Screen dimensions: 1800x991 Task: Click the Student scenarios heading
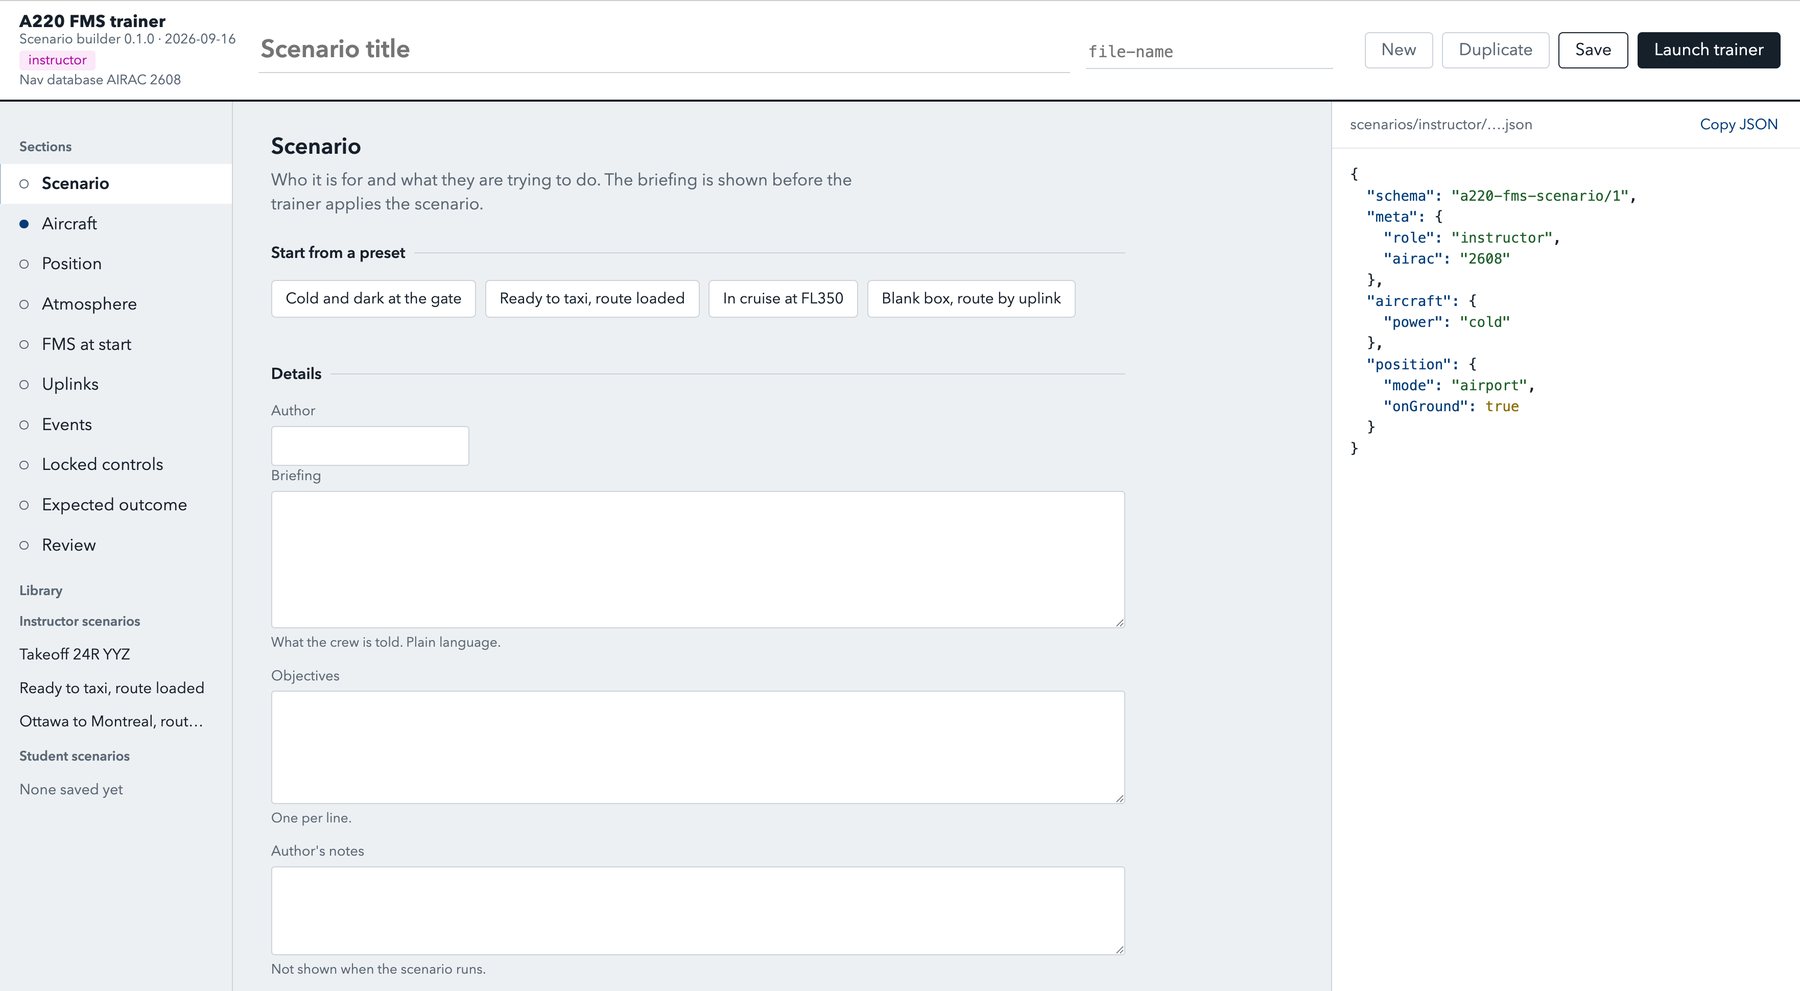(x=75, y=756)
